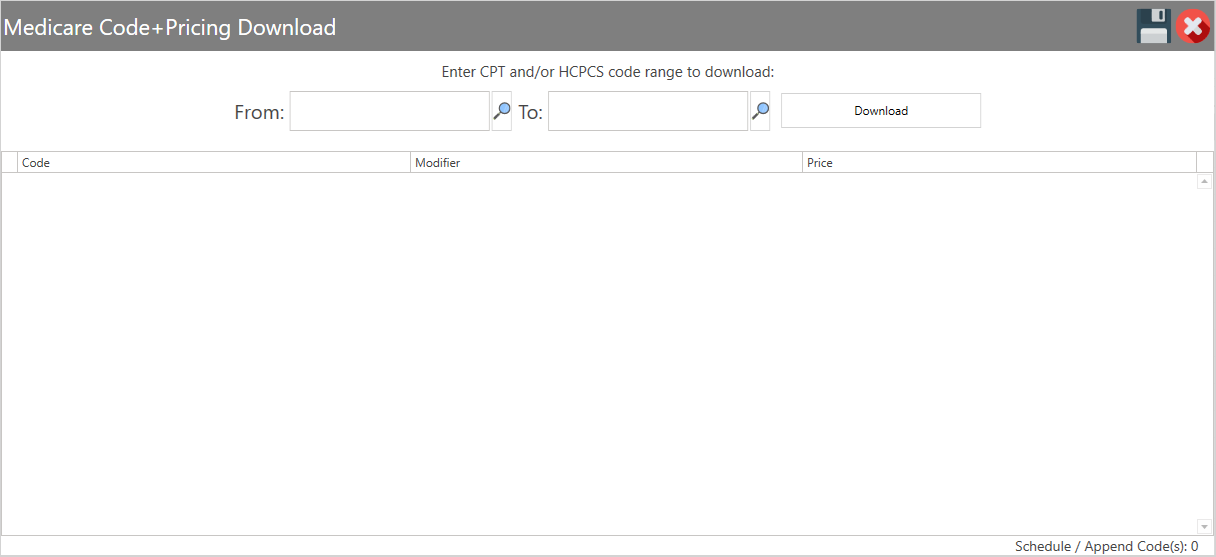Sort by the Code column header
Screen dimensions: 1216x557
coord(214,162)
